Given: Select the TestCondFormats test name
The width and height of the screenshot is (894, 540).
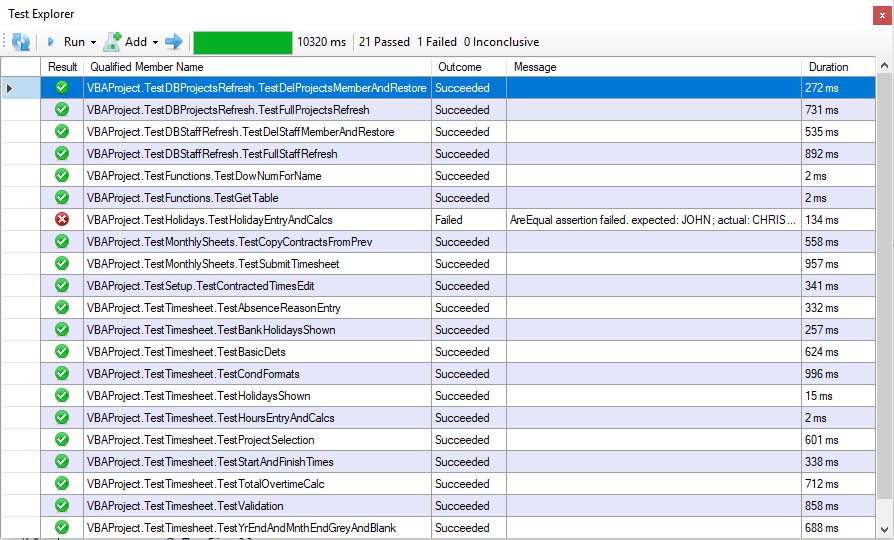Looking at the screenshot, I should click(193, 374).
